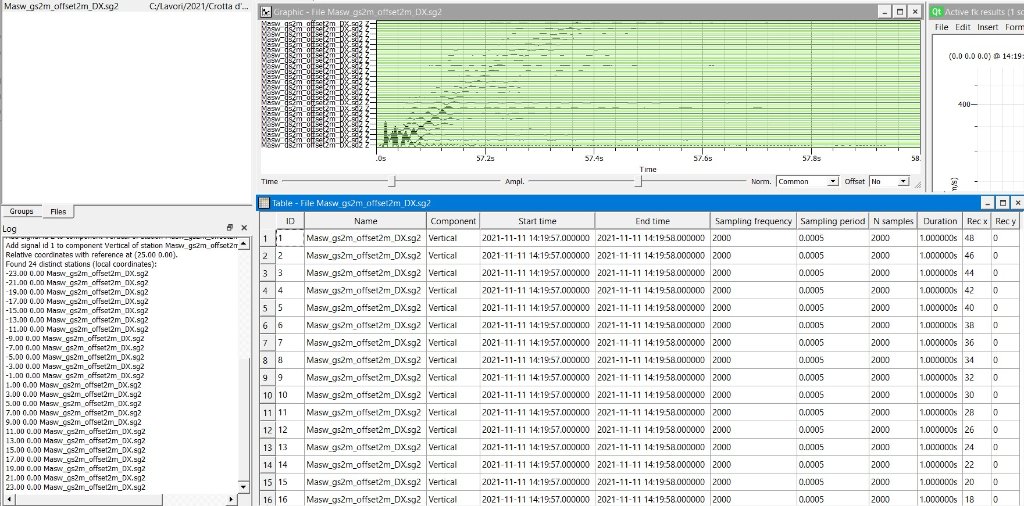Click the Ampl. slider handle
Screen dimensions: 1024x506
click(640, 181)
